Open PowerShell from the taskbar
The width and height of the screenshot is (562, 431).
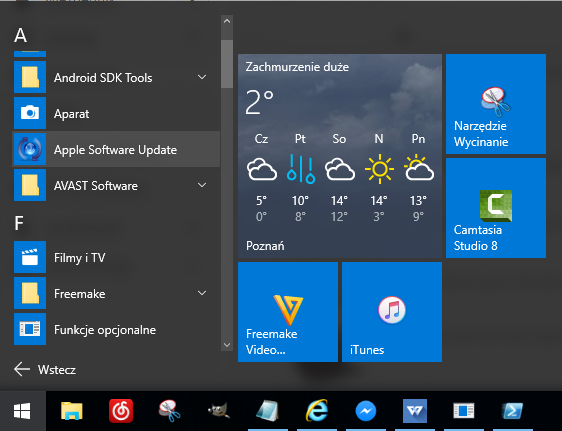[513, 411]
